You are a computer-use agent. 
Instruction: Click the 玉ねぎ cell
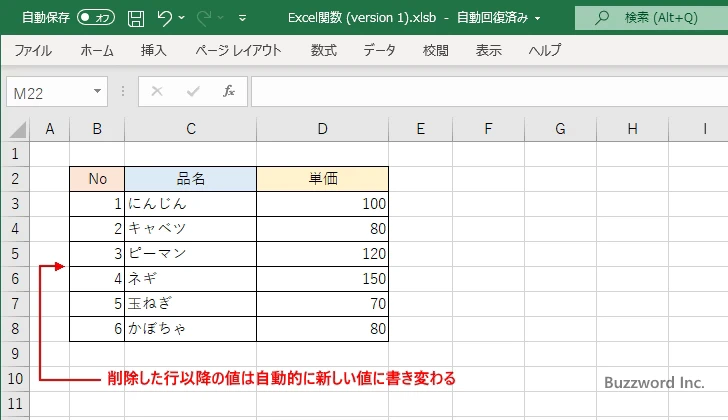(191, 304)
